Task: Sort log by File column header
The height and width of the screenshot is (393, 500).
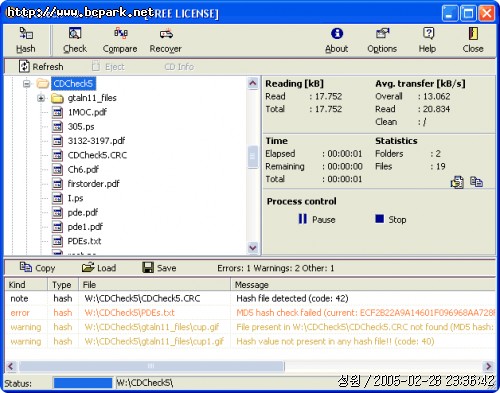Action: point(154,285)
